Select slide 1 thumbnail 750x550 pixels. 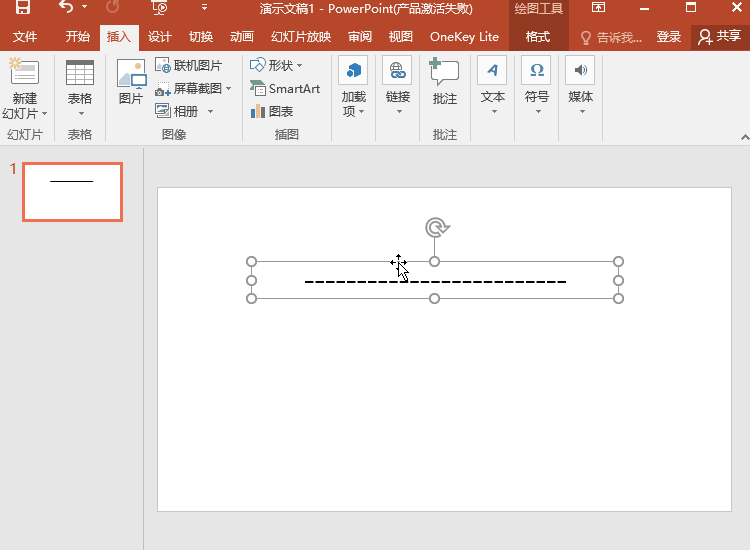72,192
